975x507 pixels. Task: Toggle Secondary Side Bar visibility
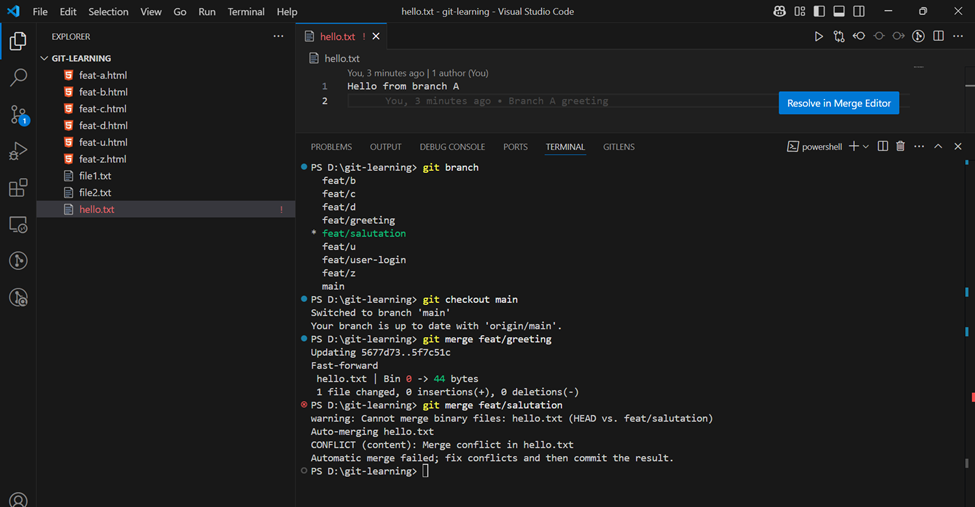[x=859, y=11]
